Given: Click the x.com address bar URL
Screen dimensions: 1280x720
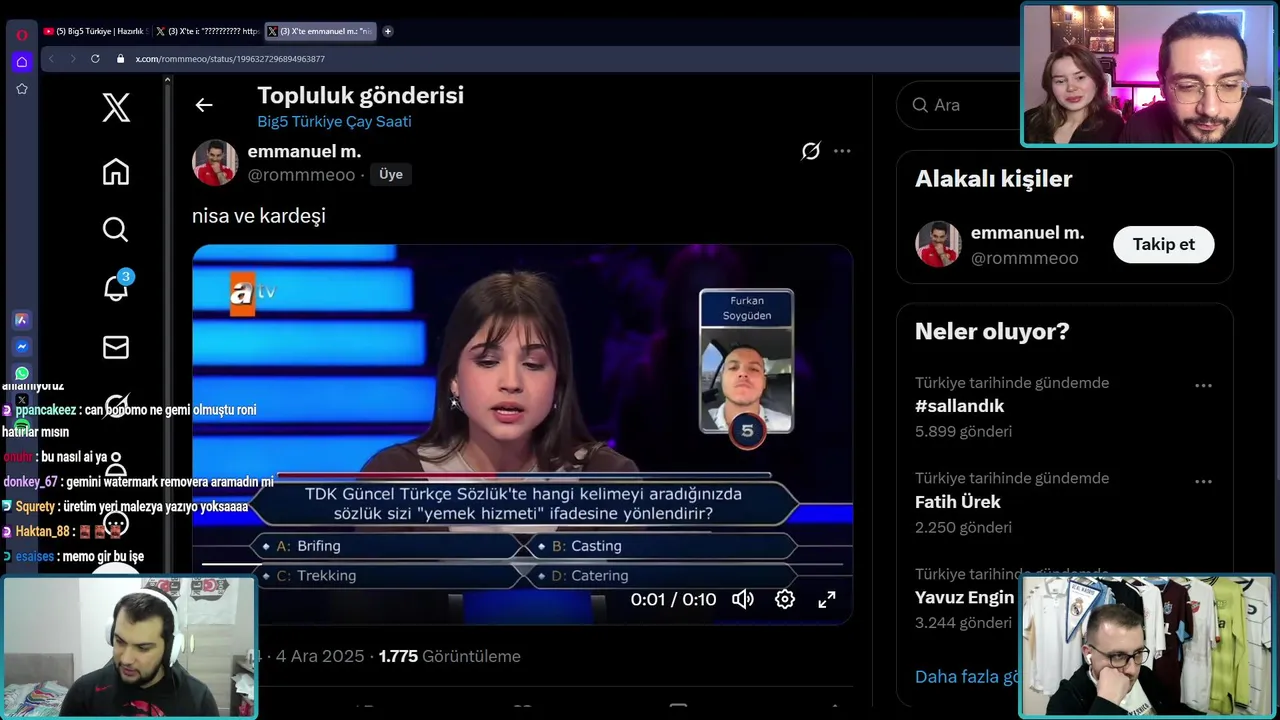Looking at the screenshot, I should (x=230, y=59).
